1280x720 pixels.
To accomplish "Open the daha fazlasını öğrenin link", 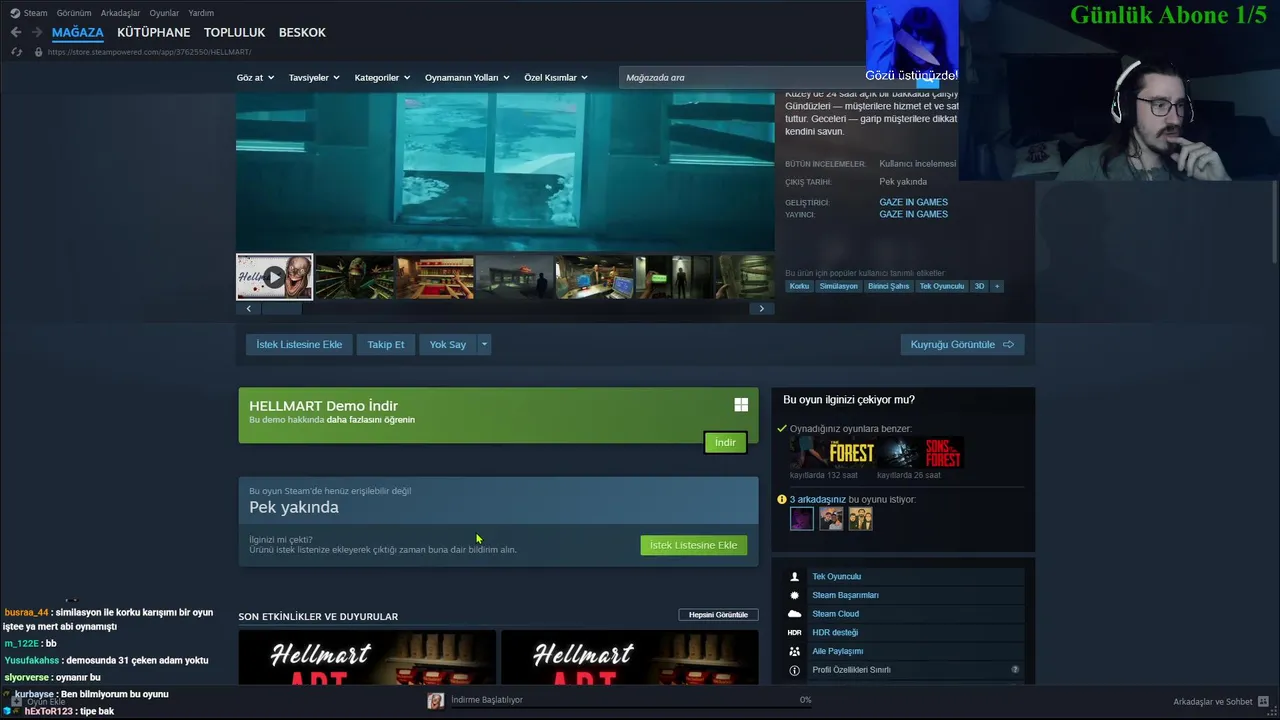I will [x=370, y=420].
